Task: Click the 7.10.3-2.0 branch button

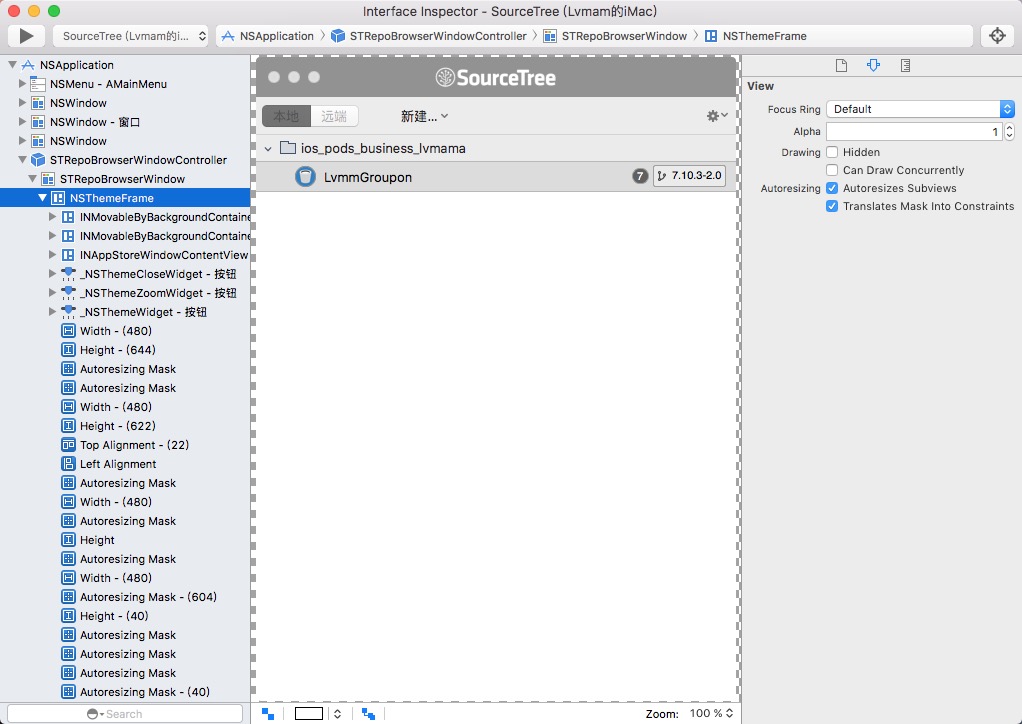Action: [689, 176]
